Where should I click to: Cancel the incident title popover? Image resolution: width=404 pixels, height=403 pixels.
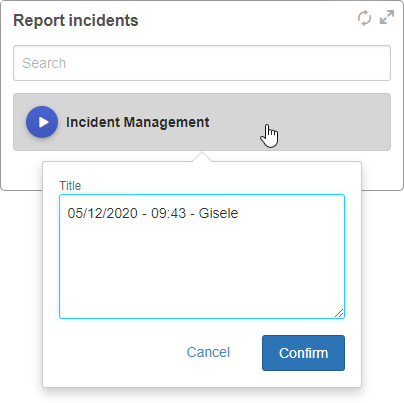coord(208,352)
